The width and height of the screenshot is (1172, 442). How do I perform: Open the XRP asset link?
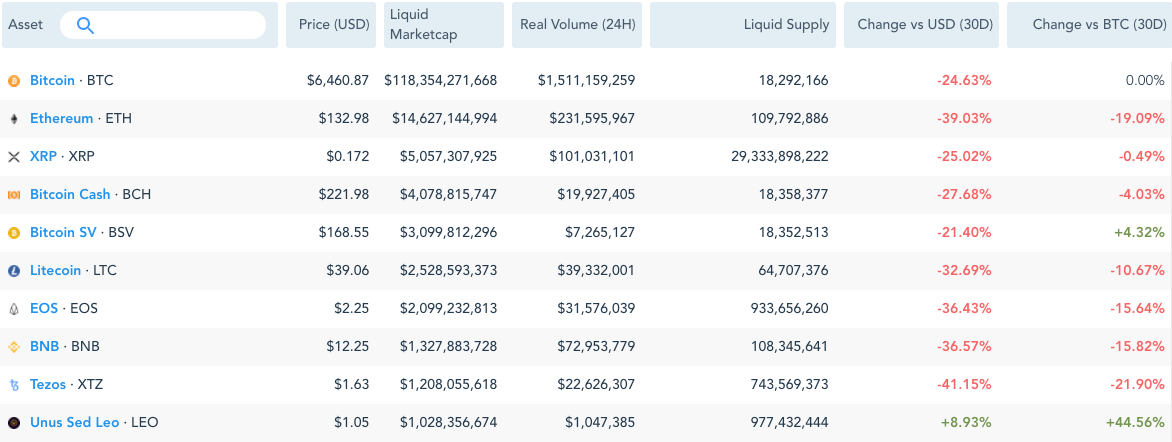(43, 156)
